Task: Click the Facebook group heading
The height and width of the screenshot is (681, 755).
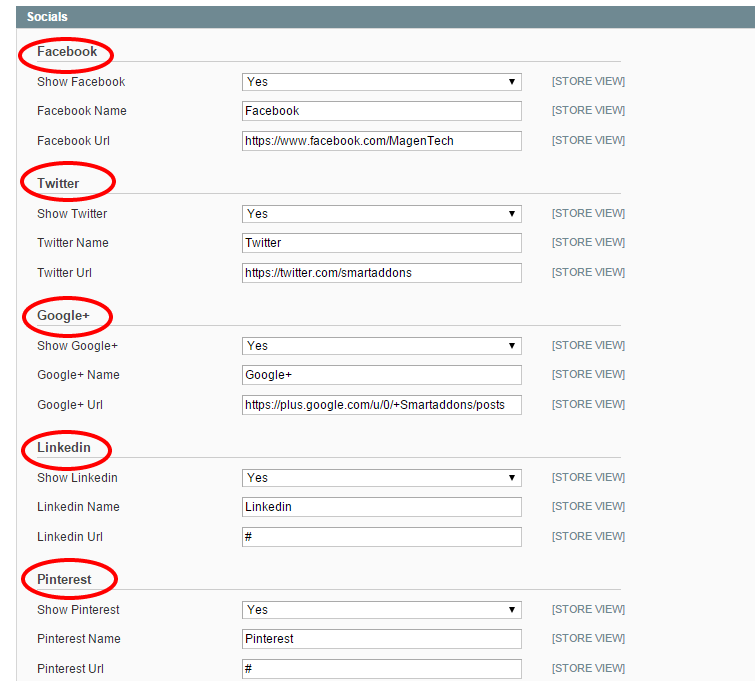Action: pyautogui.click(x=67, y=52)
